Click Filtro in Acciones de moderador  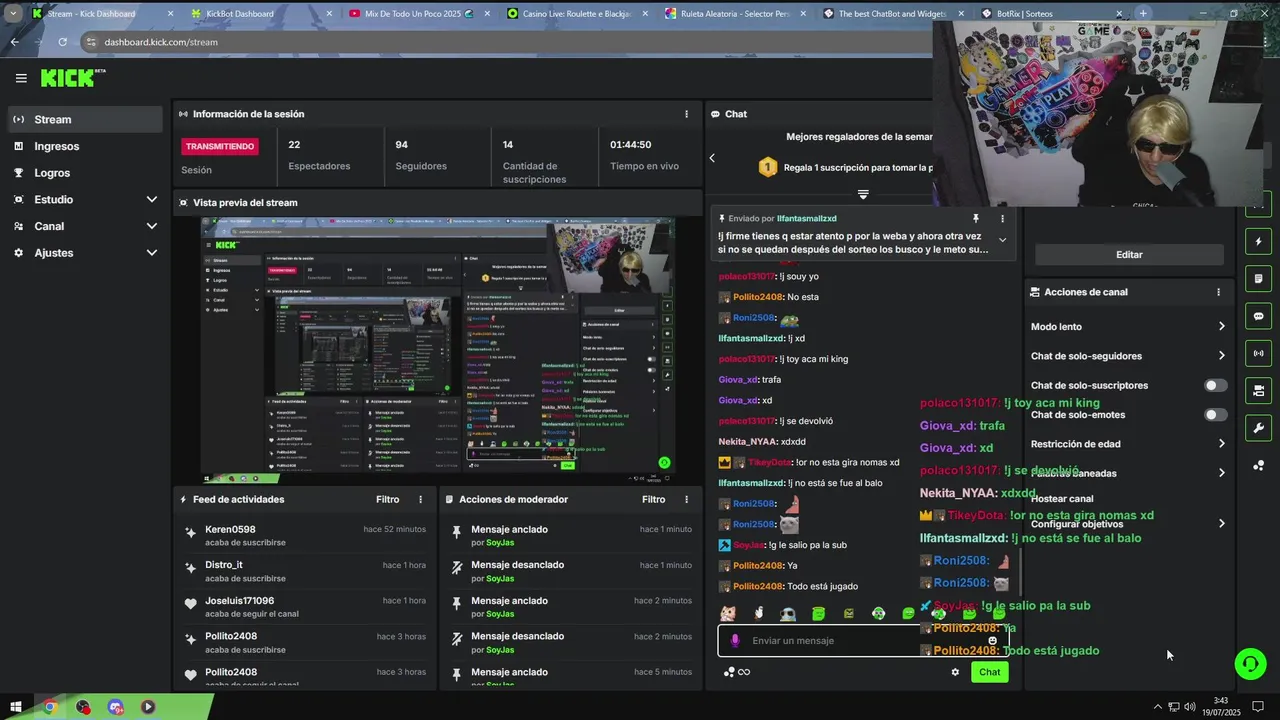(x=653, y=499)
